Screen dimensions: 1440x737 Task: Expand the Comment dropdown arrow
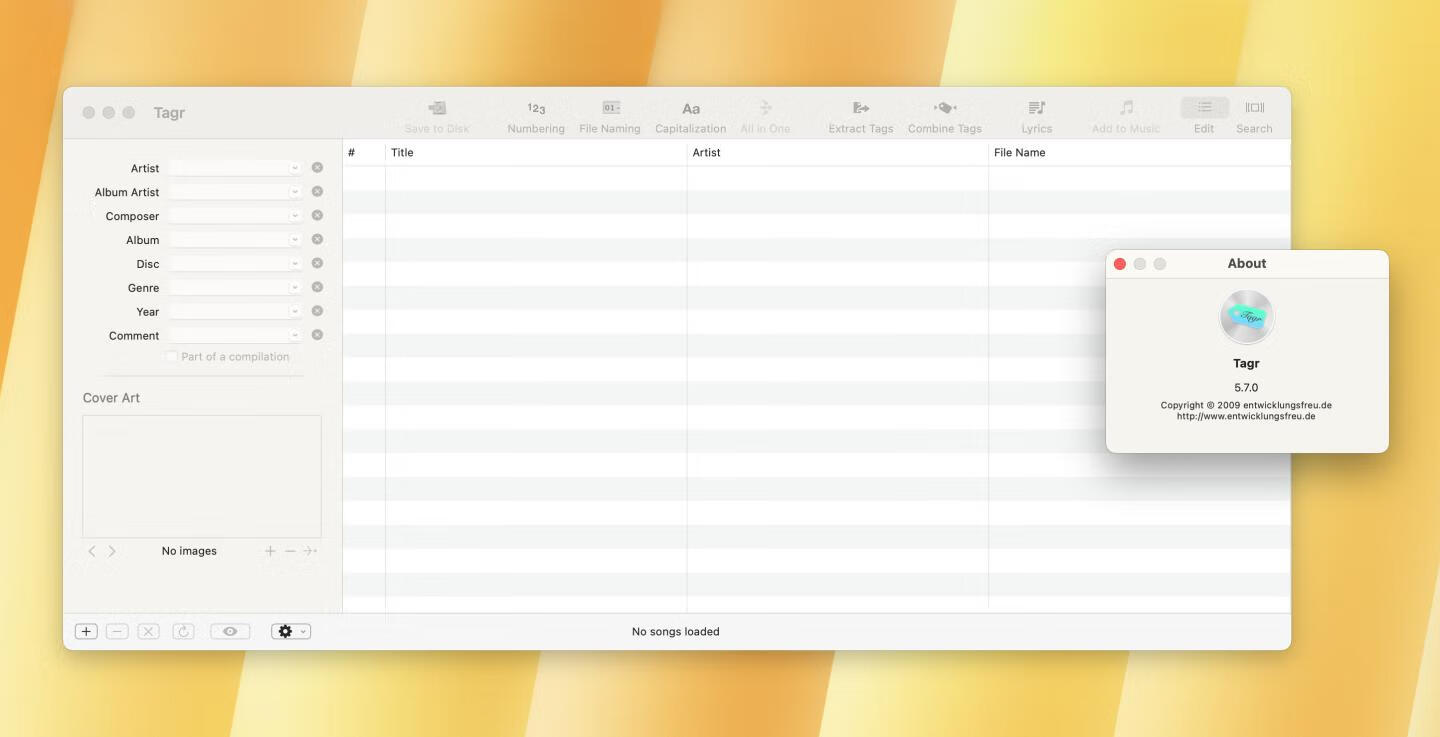[x=295, y=336]
